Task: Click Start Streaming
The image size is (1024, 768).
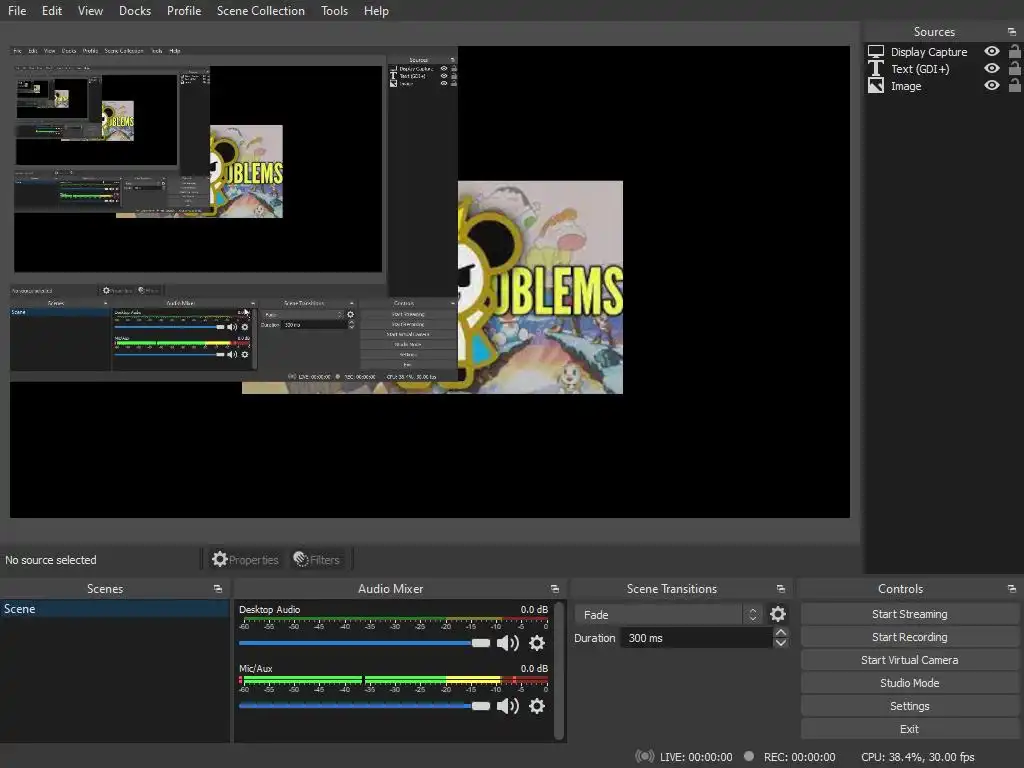Action: pos(910,614)
